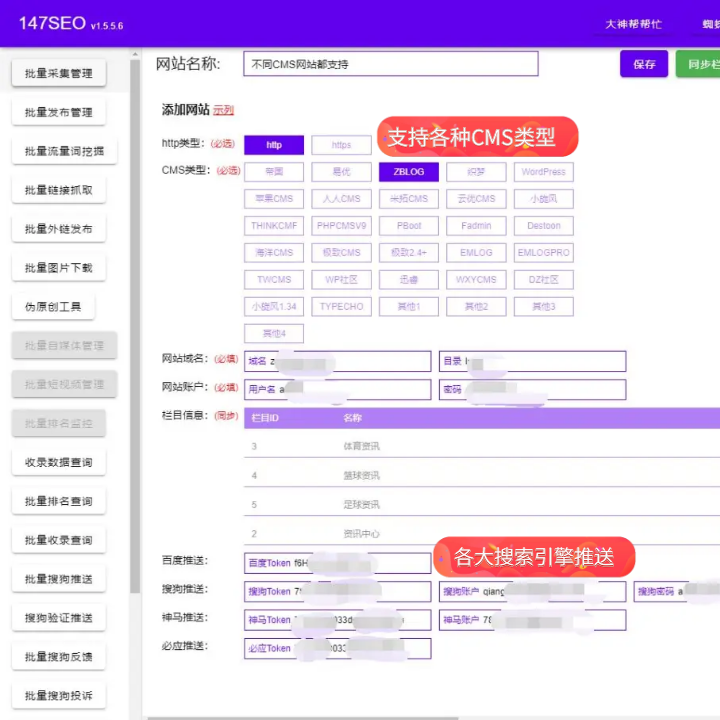The width and height of the screenshot is (720, 720).
Task: Select PHPCMSV9 CMS type
Action: 341,225
